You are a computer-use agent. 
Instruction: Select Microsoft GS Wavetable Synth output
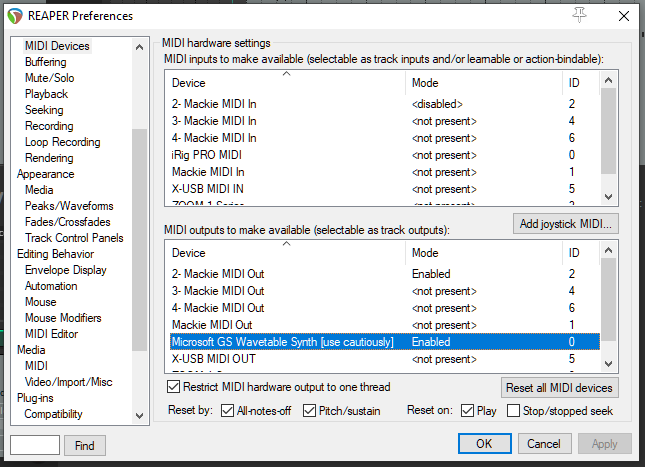click(385, 342)
